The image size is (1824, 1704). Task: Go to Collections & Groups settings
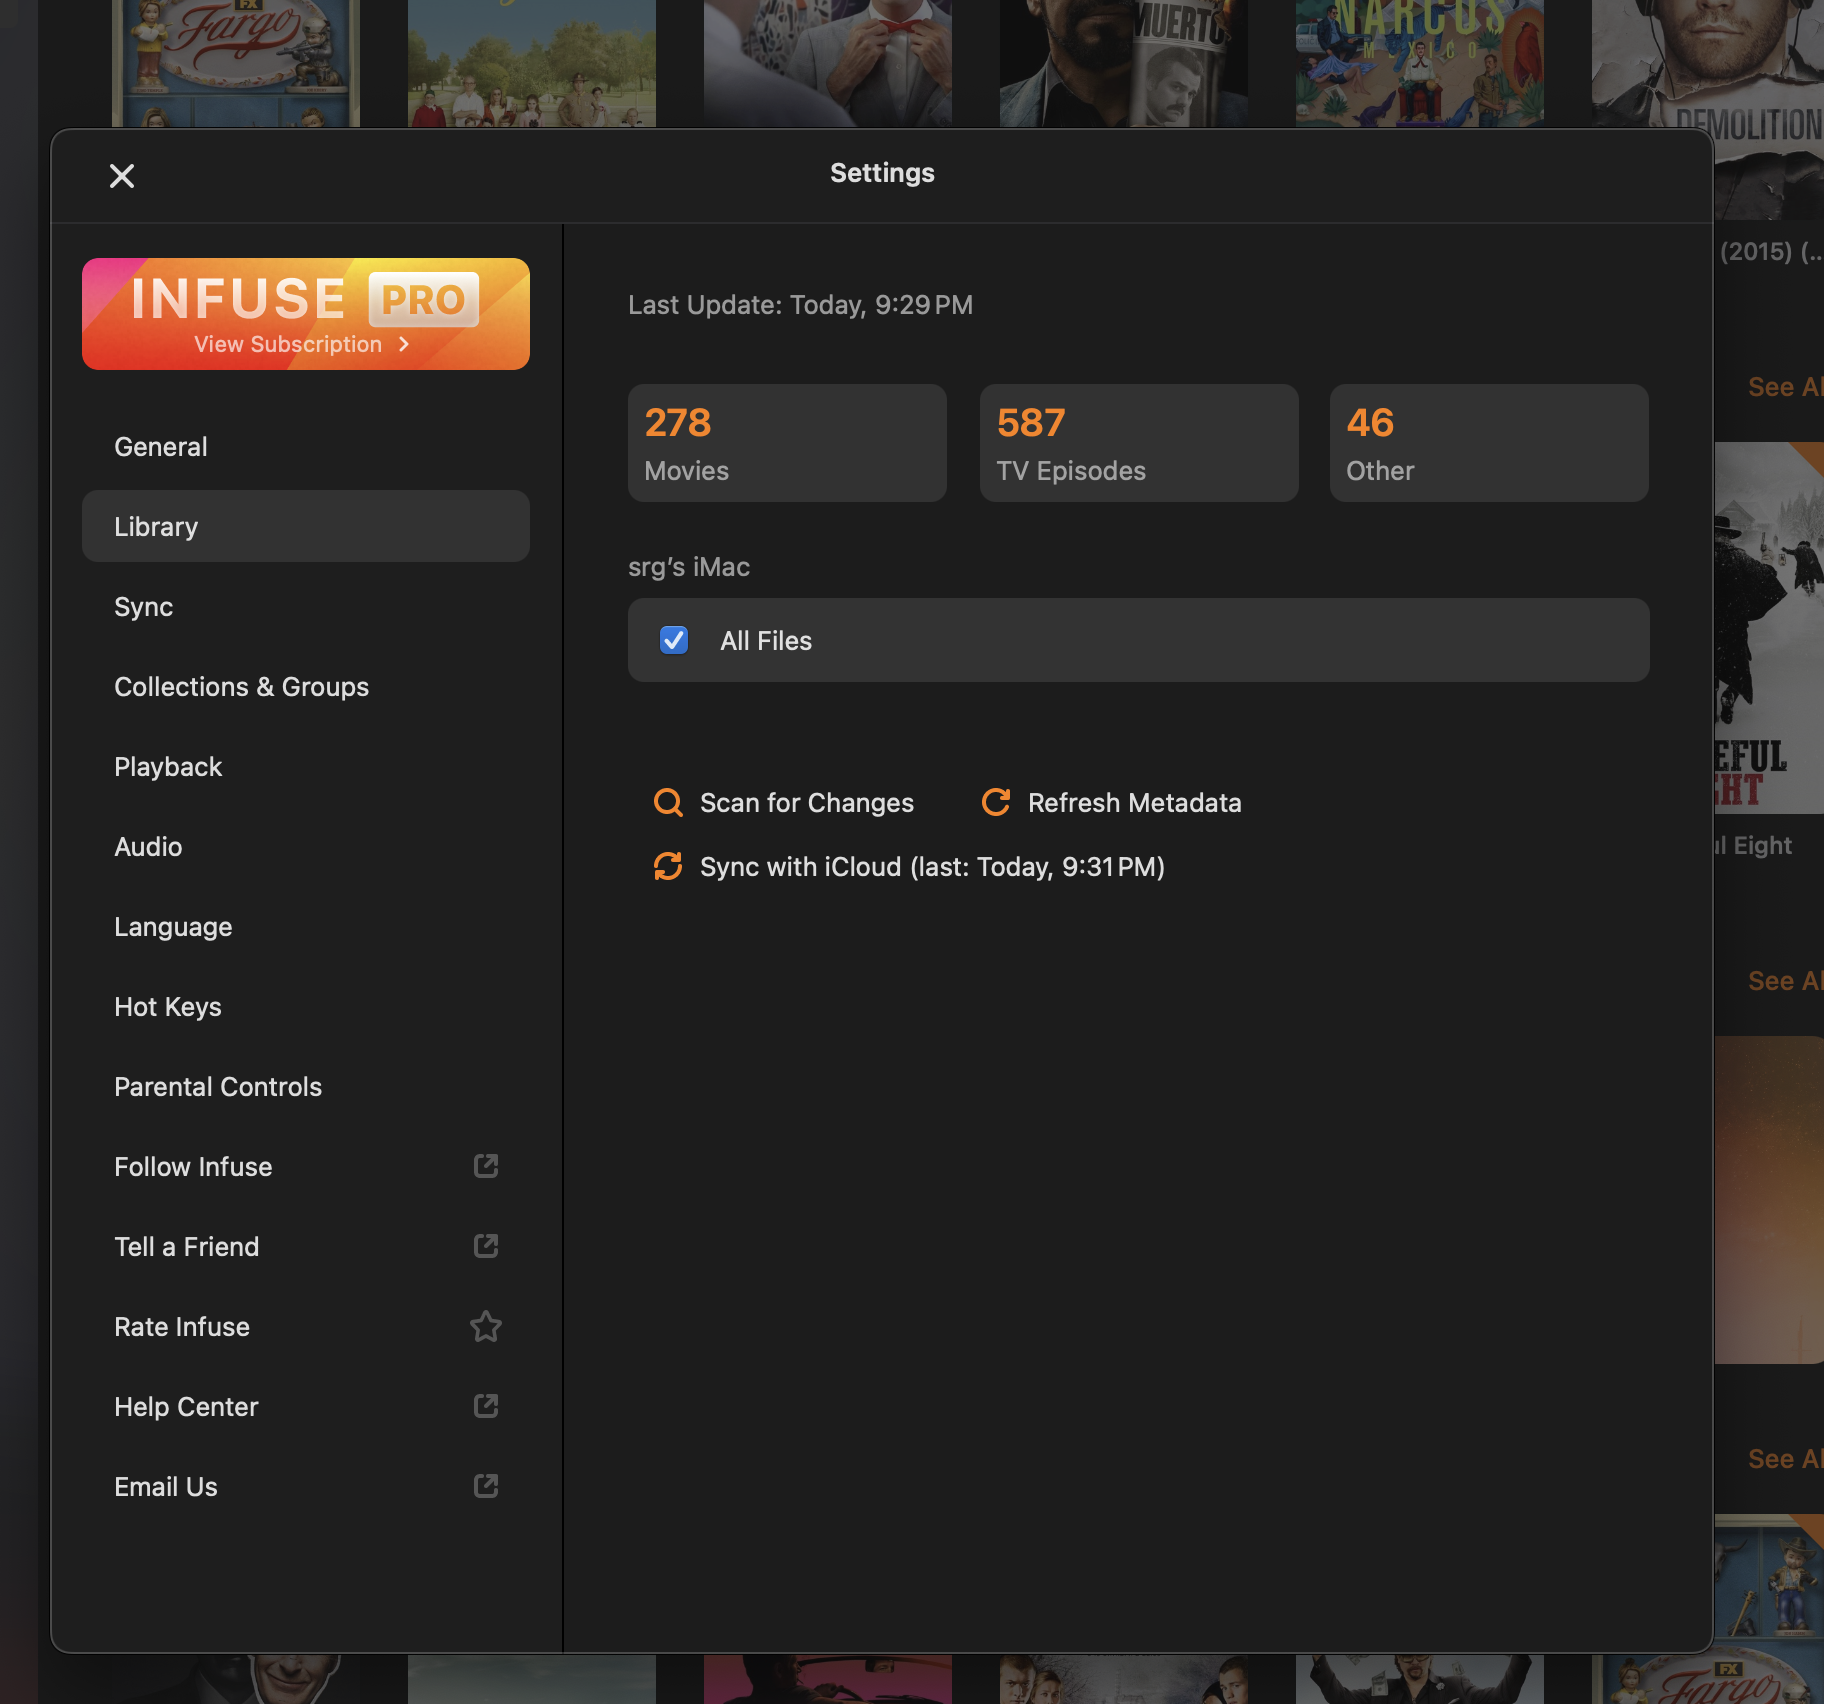point(306,687)
